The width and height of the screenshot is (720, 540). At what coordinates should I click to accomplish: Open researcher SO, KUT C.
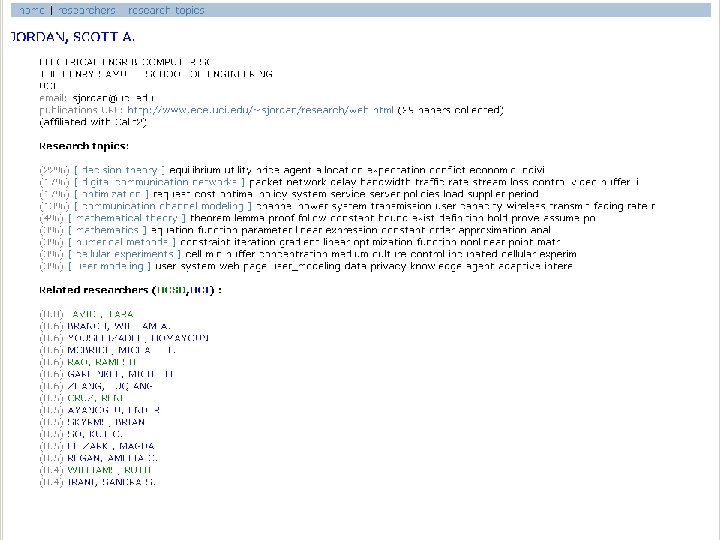pyautogui.click(x=95, y=433)
